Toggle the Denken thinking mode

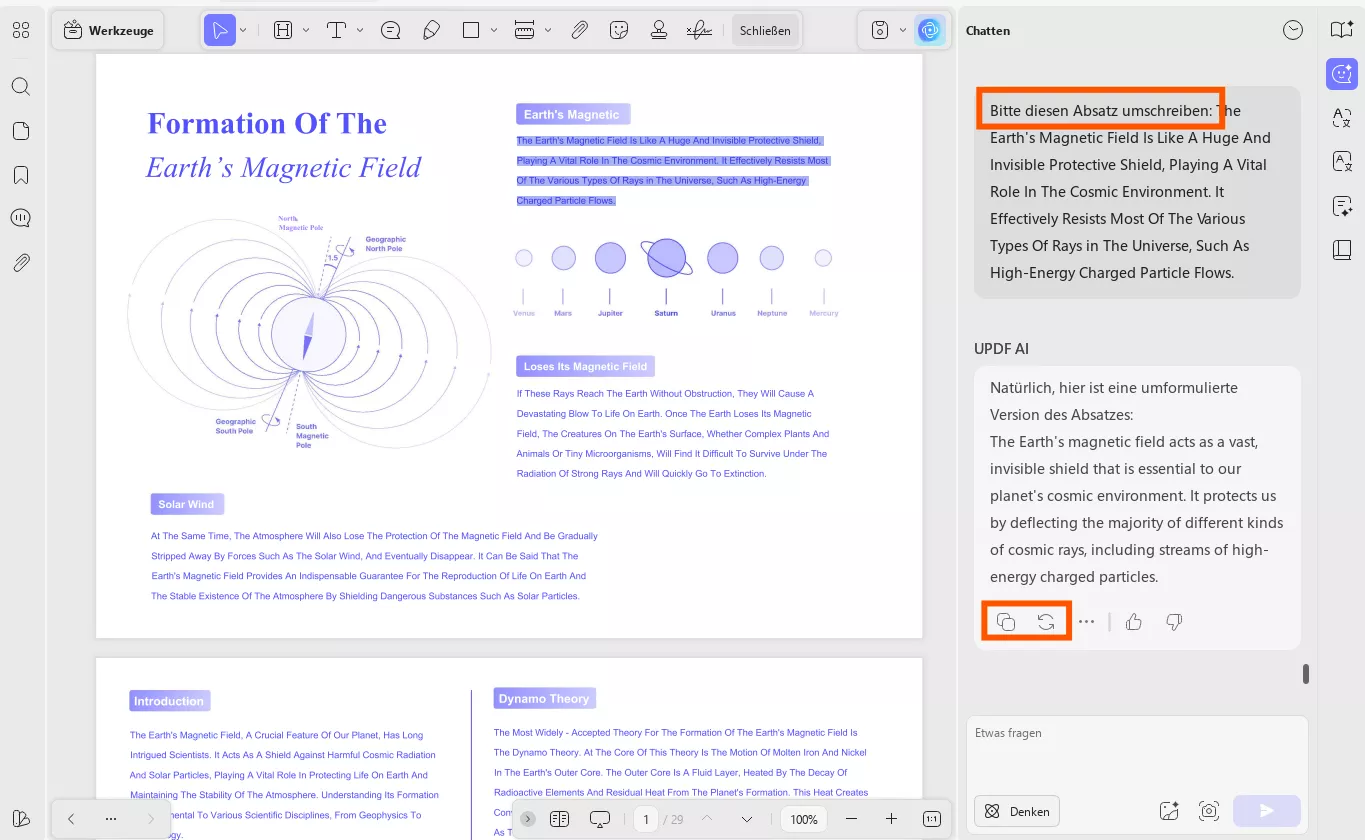point(1017,811)
